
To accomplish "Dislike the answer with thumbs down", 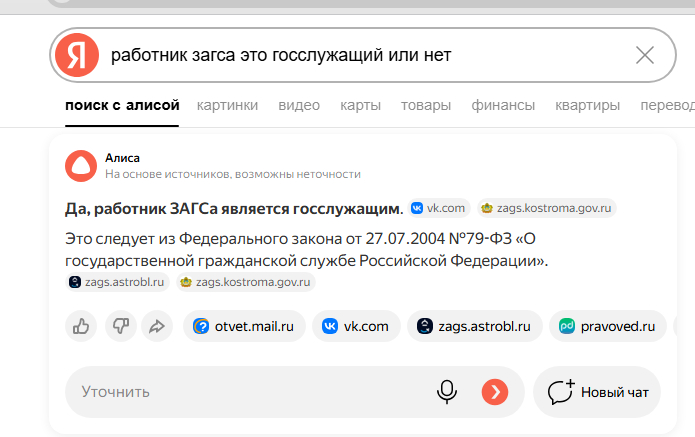I will 119,326.
